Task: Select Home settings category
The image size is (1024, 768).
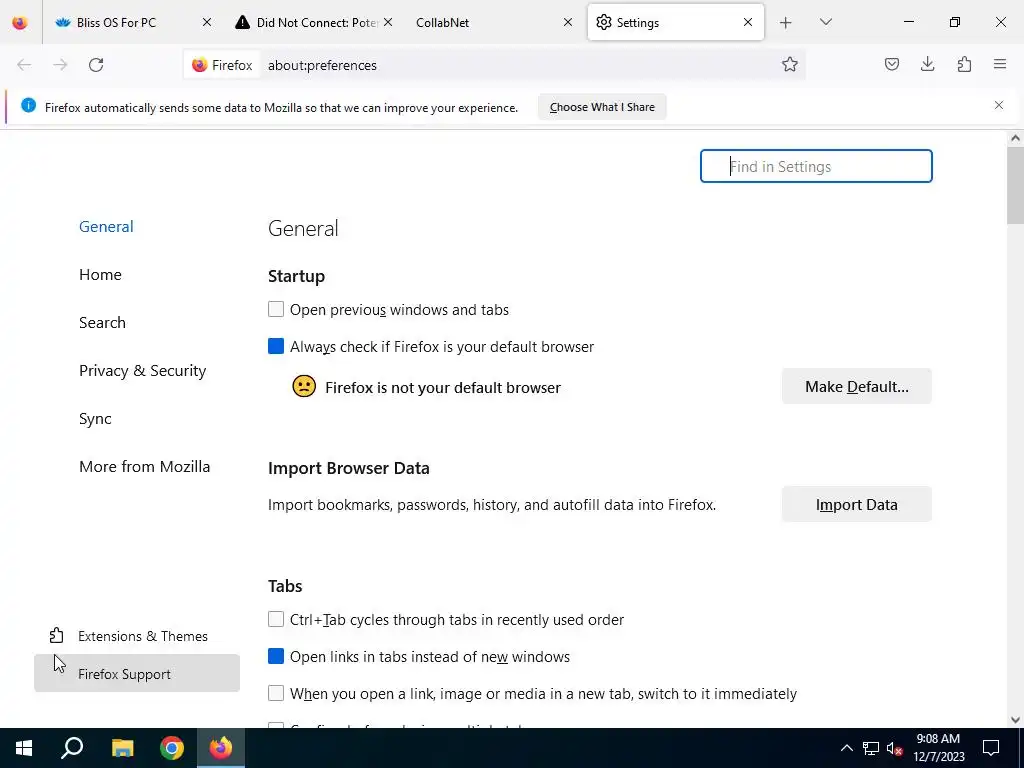Action: tap(100, 274)
